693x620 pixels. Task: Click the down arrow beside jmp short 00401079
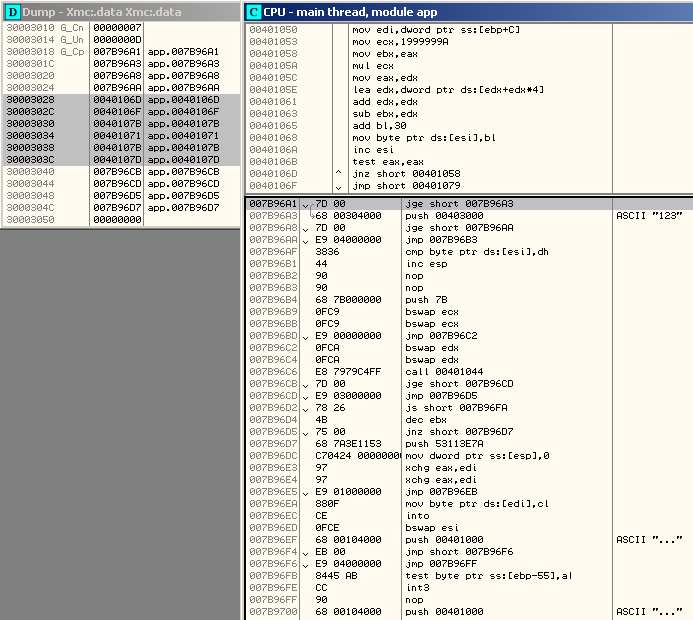[336, 185]
